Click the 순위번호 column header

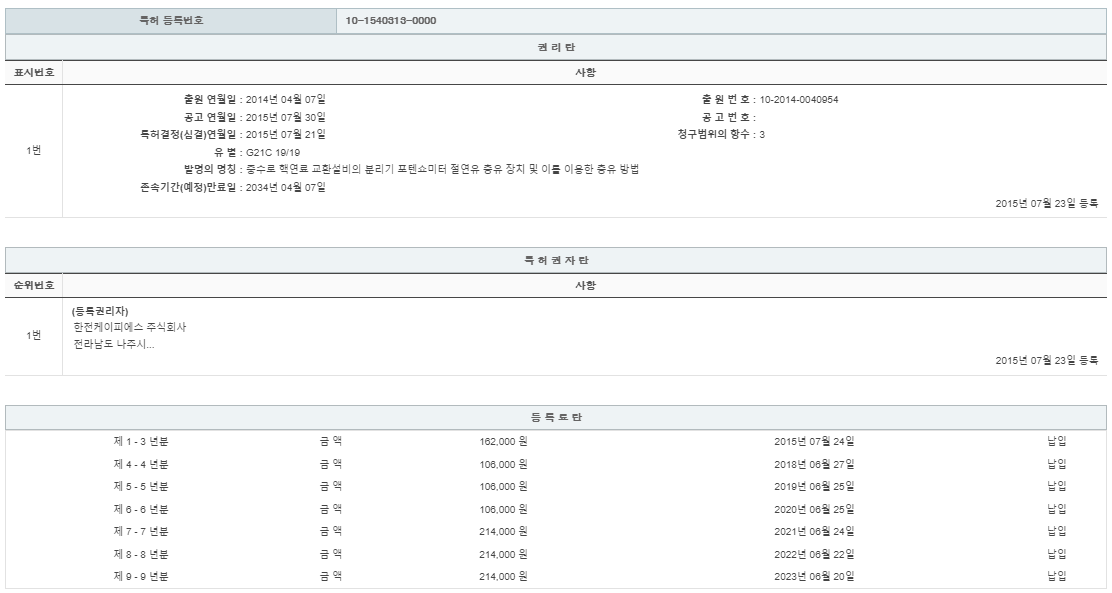click(34, 285)
